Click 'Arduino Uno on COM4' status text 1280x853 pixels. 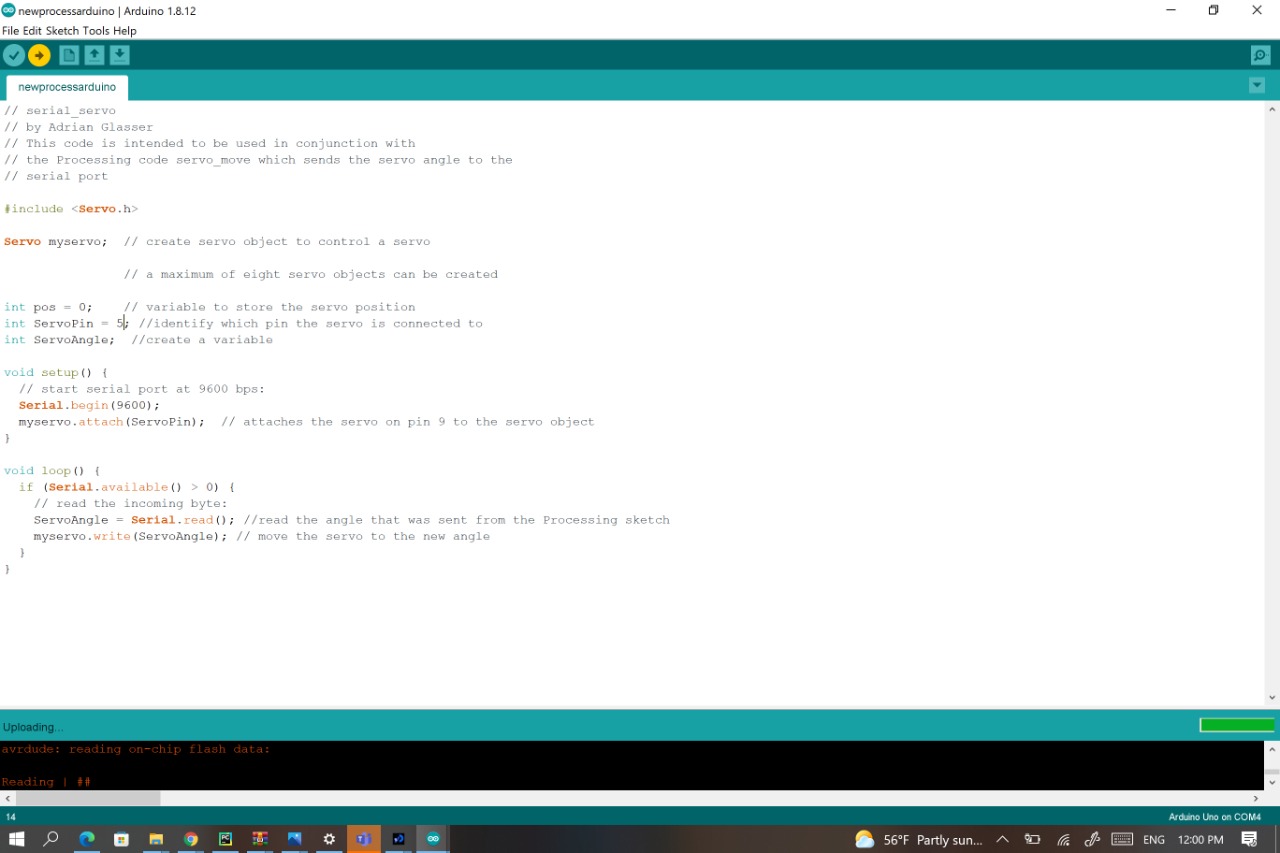point(1215,817)
